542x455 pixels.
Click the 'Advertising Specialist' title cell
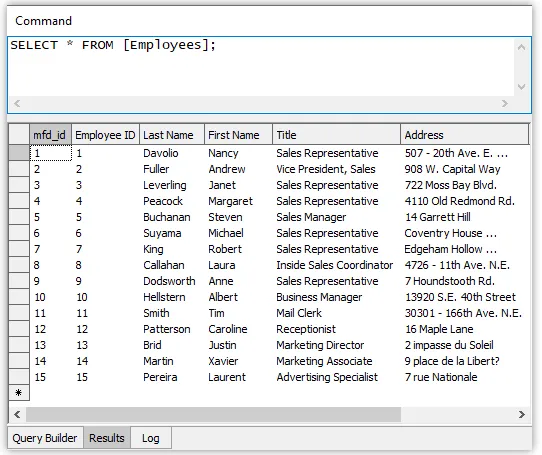(336, 377)
